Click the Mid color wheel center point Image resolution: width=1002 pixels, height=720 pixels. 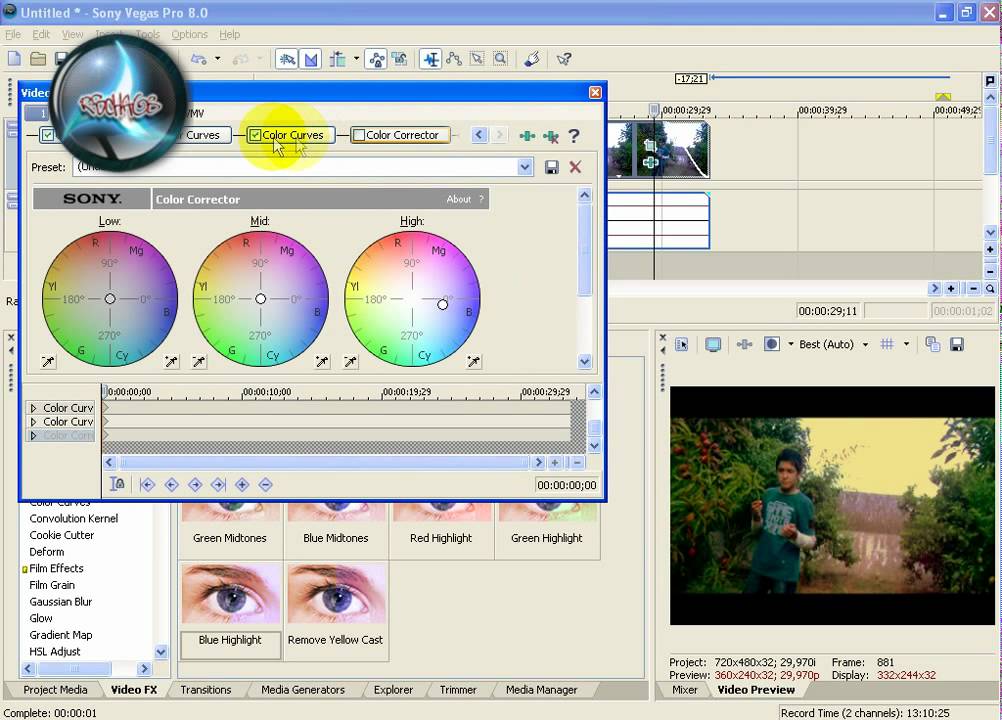click(x=261, y=299)
